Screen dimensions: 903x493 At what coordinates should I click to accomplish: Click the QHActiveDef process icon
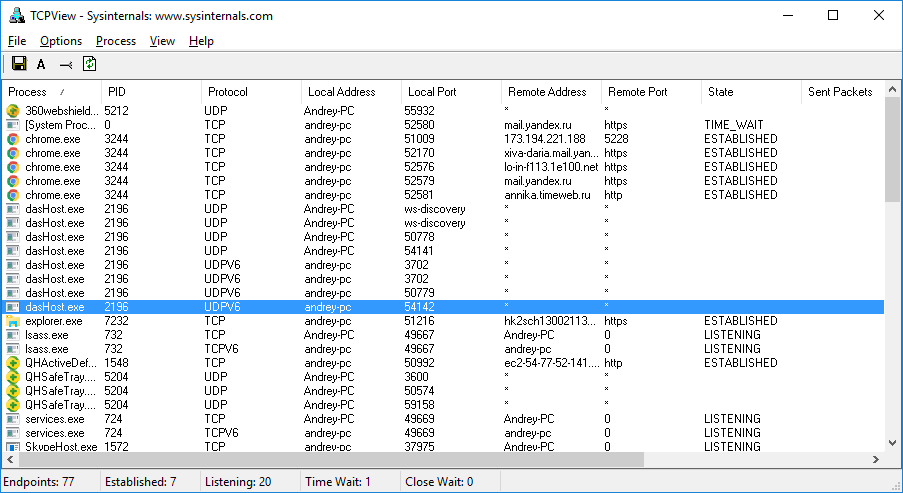click(x=13, y=363)
